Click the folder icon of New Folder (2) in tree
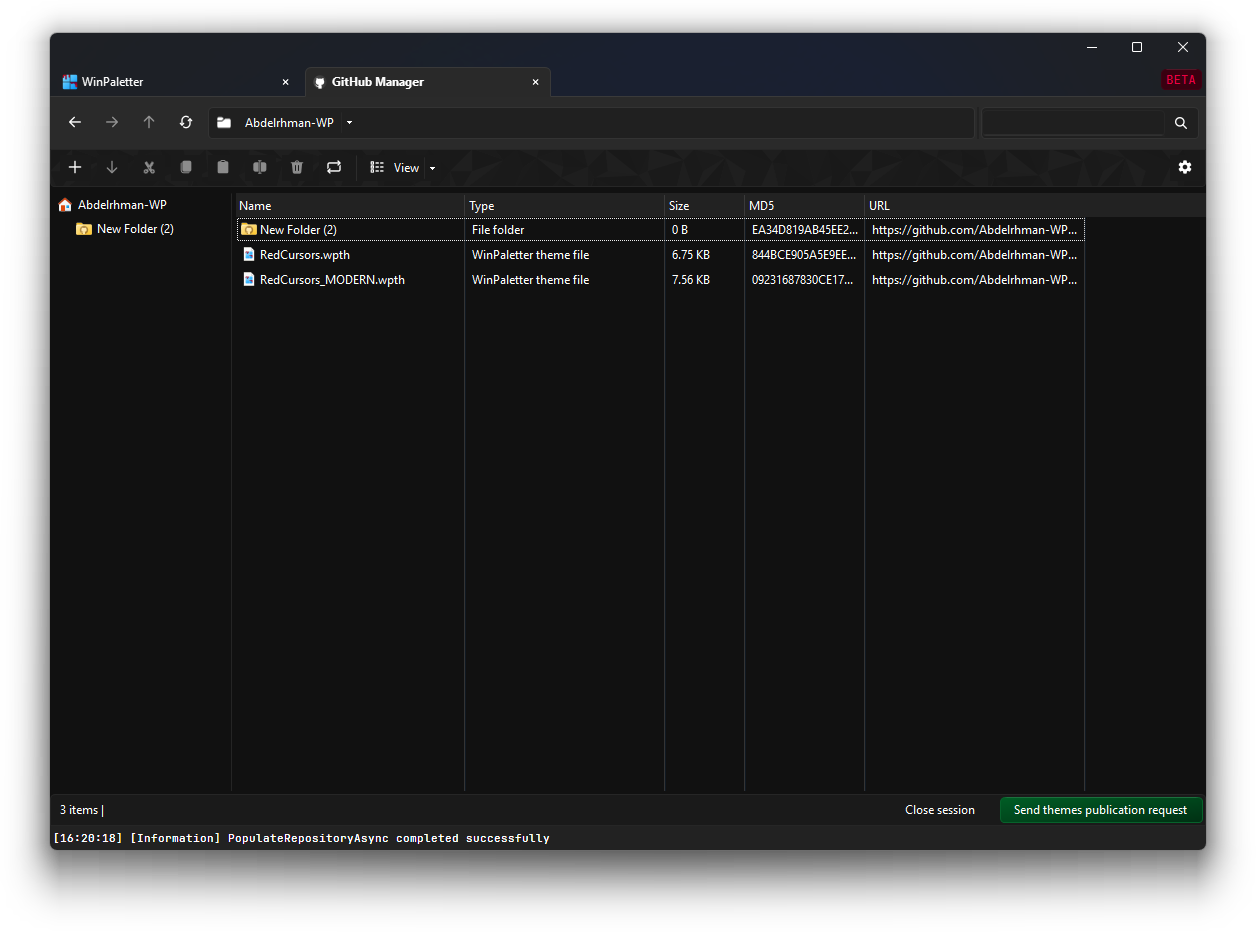 tap(84, 229)
